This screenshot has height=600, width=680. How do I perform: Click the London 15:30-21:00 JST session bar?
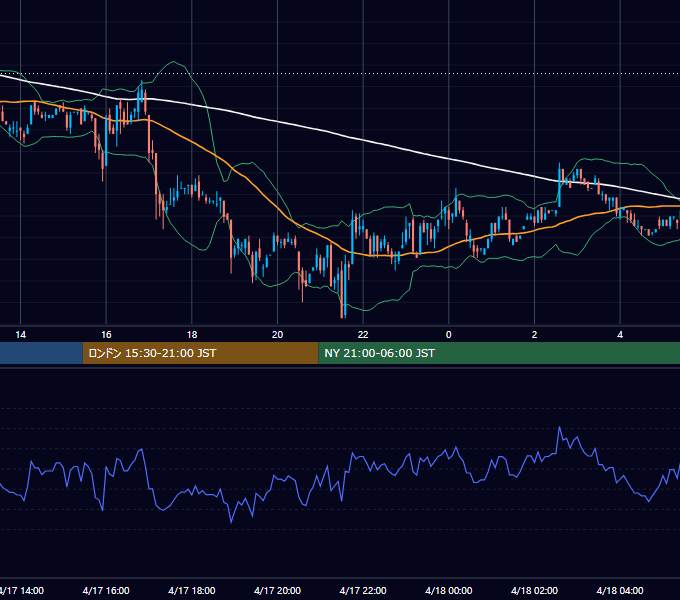click(x=200, y=353)
